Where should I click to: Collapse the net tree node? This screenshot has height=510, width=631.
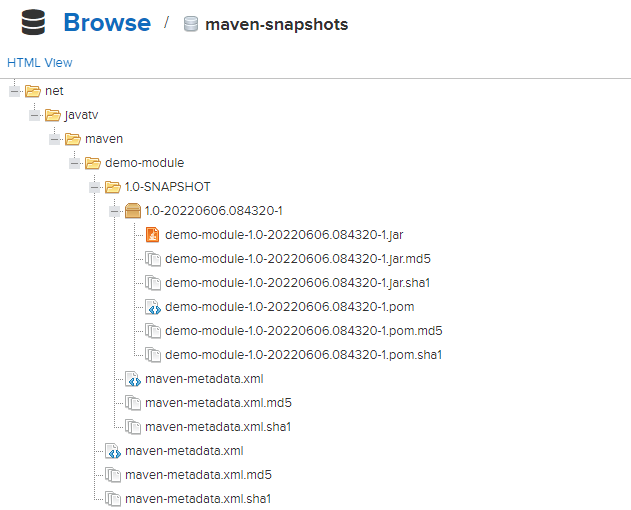point(14,91)
